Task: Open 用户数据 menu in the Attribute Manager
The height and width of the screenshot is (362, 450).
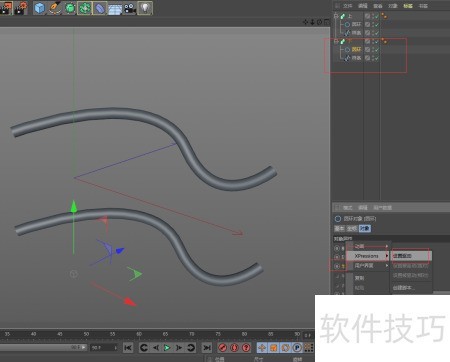Action: click(382, 208)
